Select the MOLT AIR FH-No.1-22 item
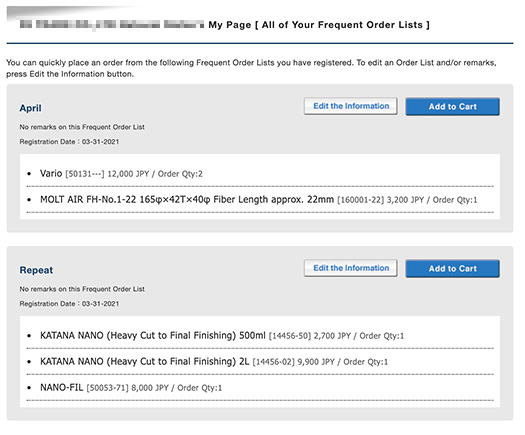This screenshot has width=525, height=435. (x=187, y=200)
